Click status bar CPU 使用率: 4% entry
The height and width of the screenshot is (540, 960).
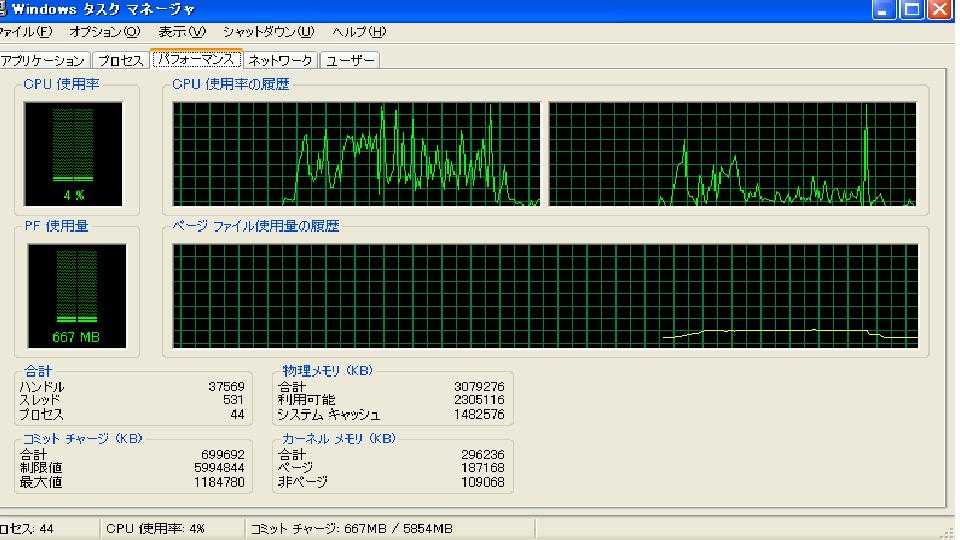[156, 528]
